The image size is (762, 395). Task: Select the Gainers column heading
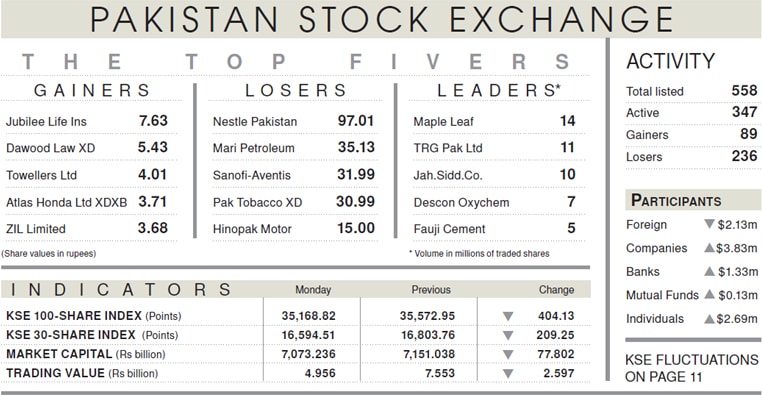pyautogui.click(x=92, y=90)
